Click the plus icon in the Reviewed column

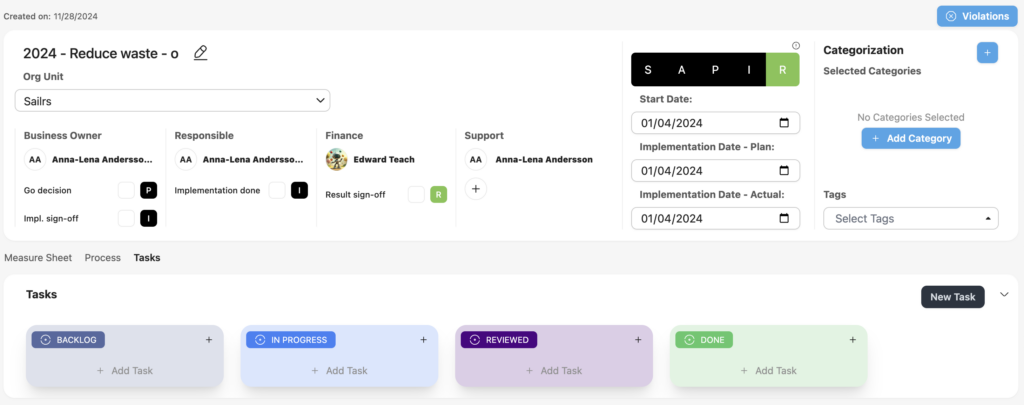tap(638, 340)
